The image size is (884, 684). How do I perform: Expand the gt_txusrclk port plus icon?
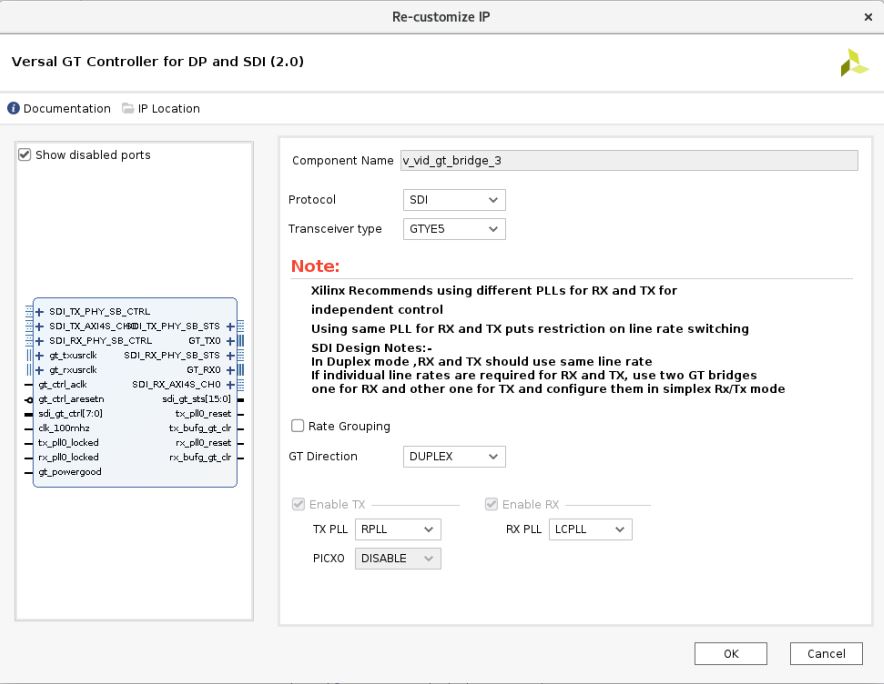pos(40,355)
